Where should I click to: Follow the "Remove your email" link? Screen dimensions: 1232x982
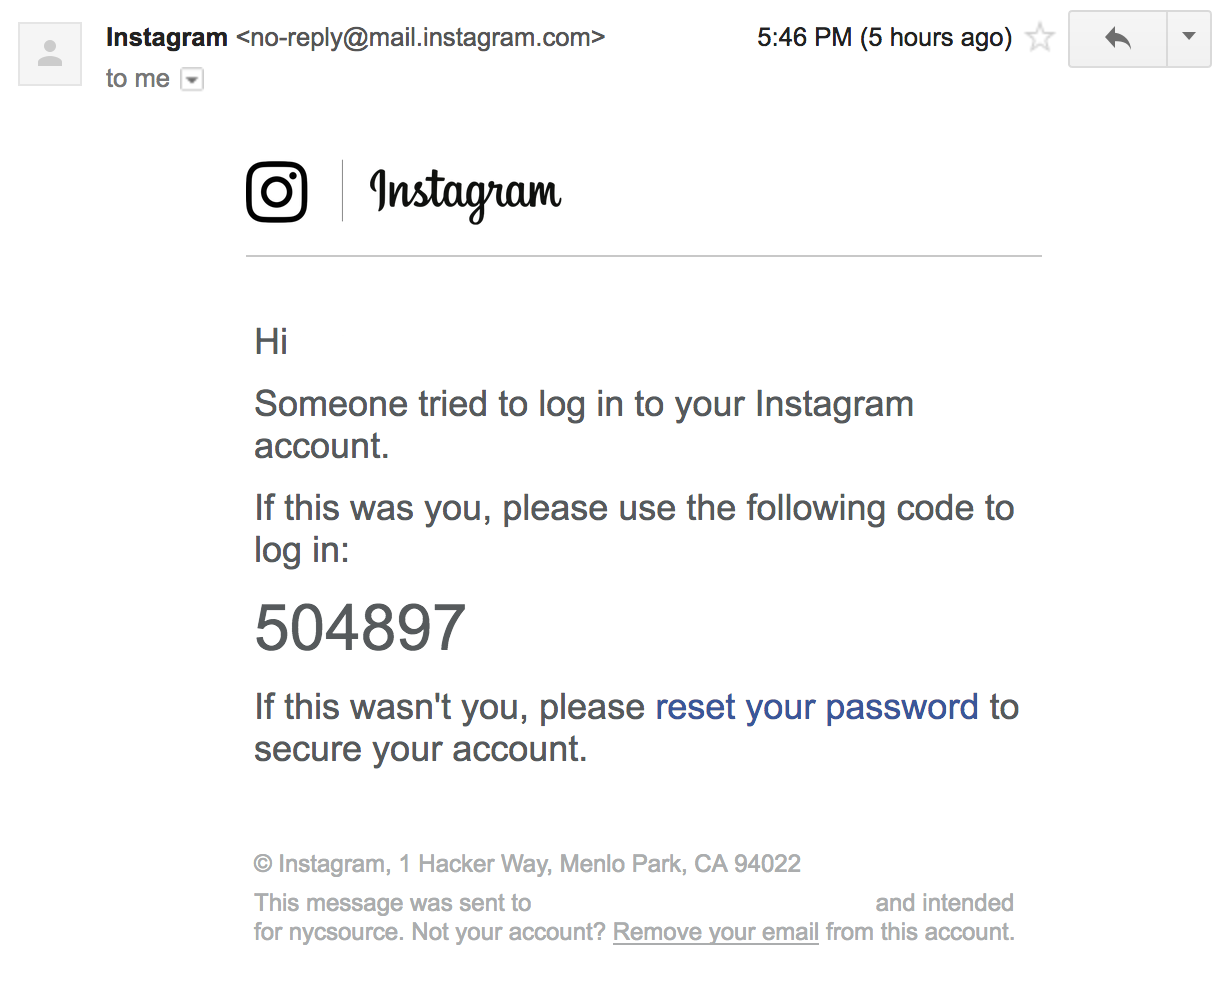point(715,932)
